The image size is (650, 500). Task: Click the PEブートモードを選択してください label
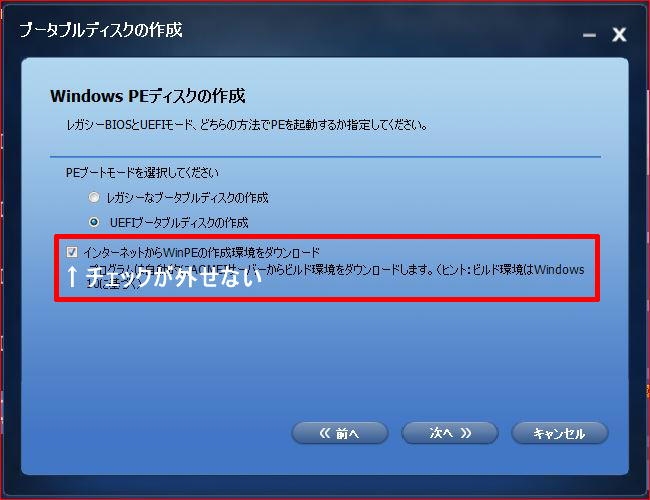click(x=142, y=172)
